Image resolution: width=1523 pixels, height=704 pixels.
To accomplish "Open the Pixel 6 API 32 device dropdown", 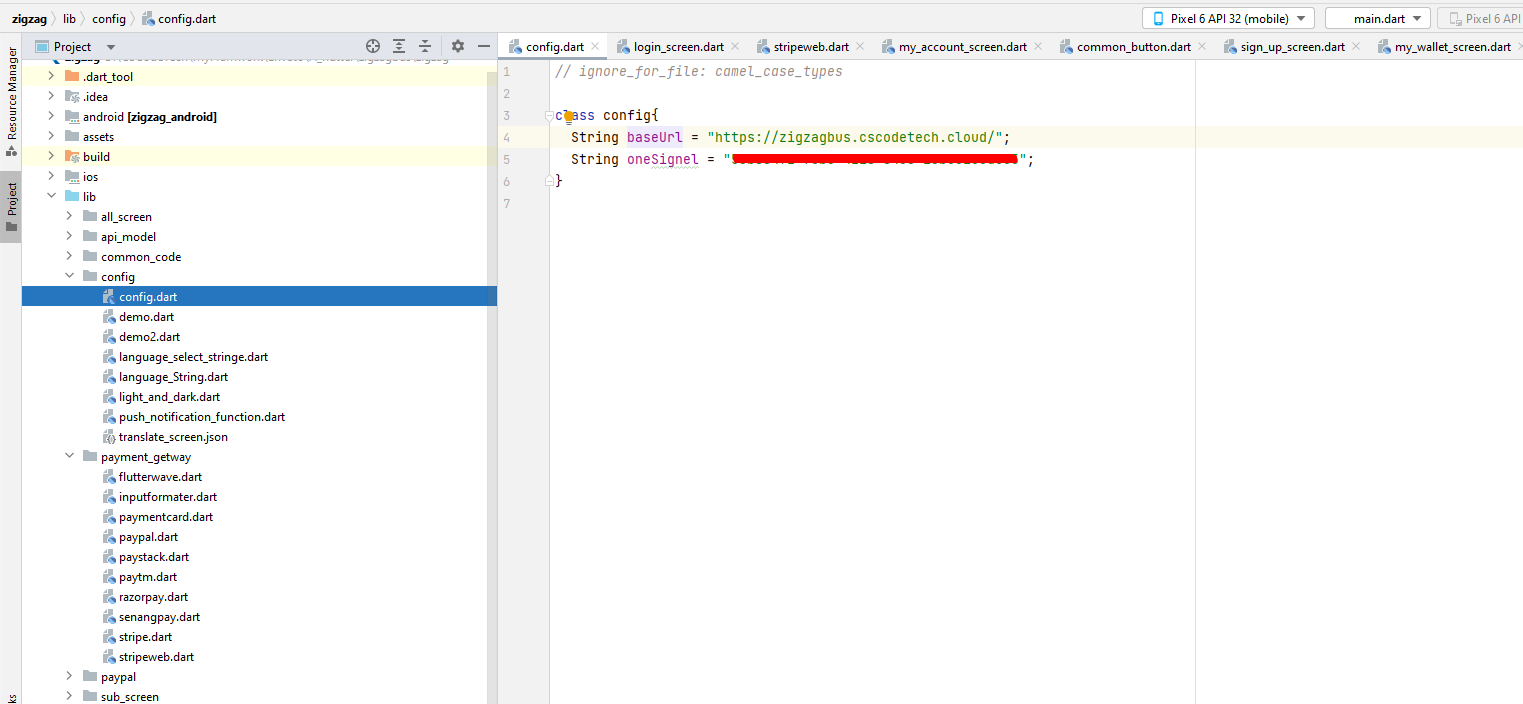I will 1228,18.
